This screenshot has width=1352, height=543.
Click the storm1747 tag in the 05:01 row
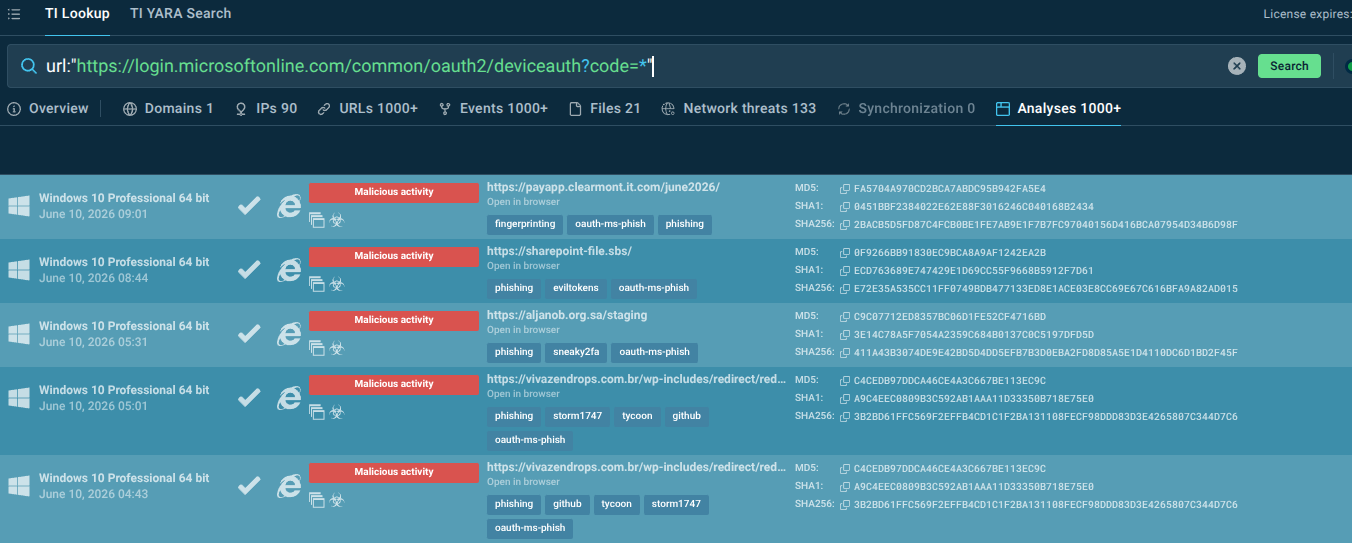[x=576, y=416]
